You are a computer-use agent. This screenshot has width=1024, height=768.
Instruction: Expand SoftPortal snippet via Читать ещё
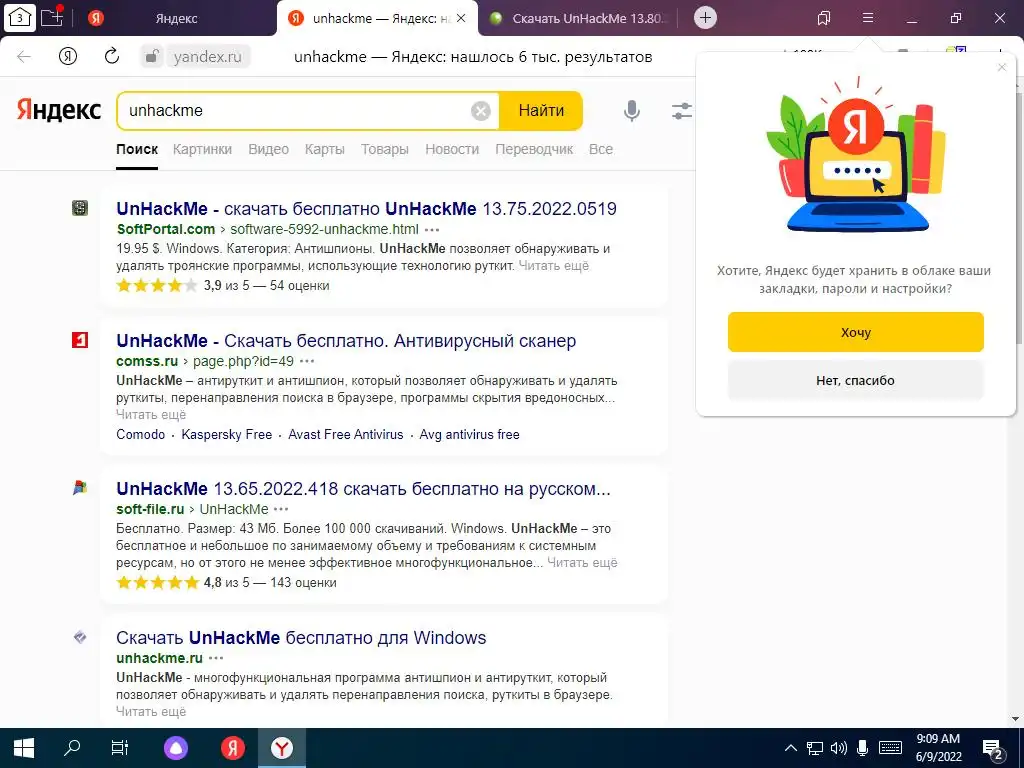(554, 266)
